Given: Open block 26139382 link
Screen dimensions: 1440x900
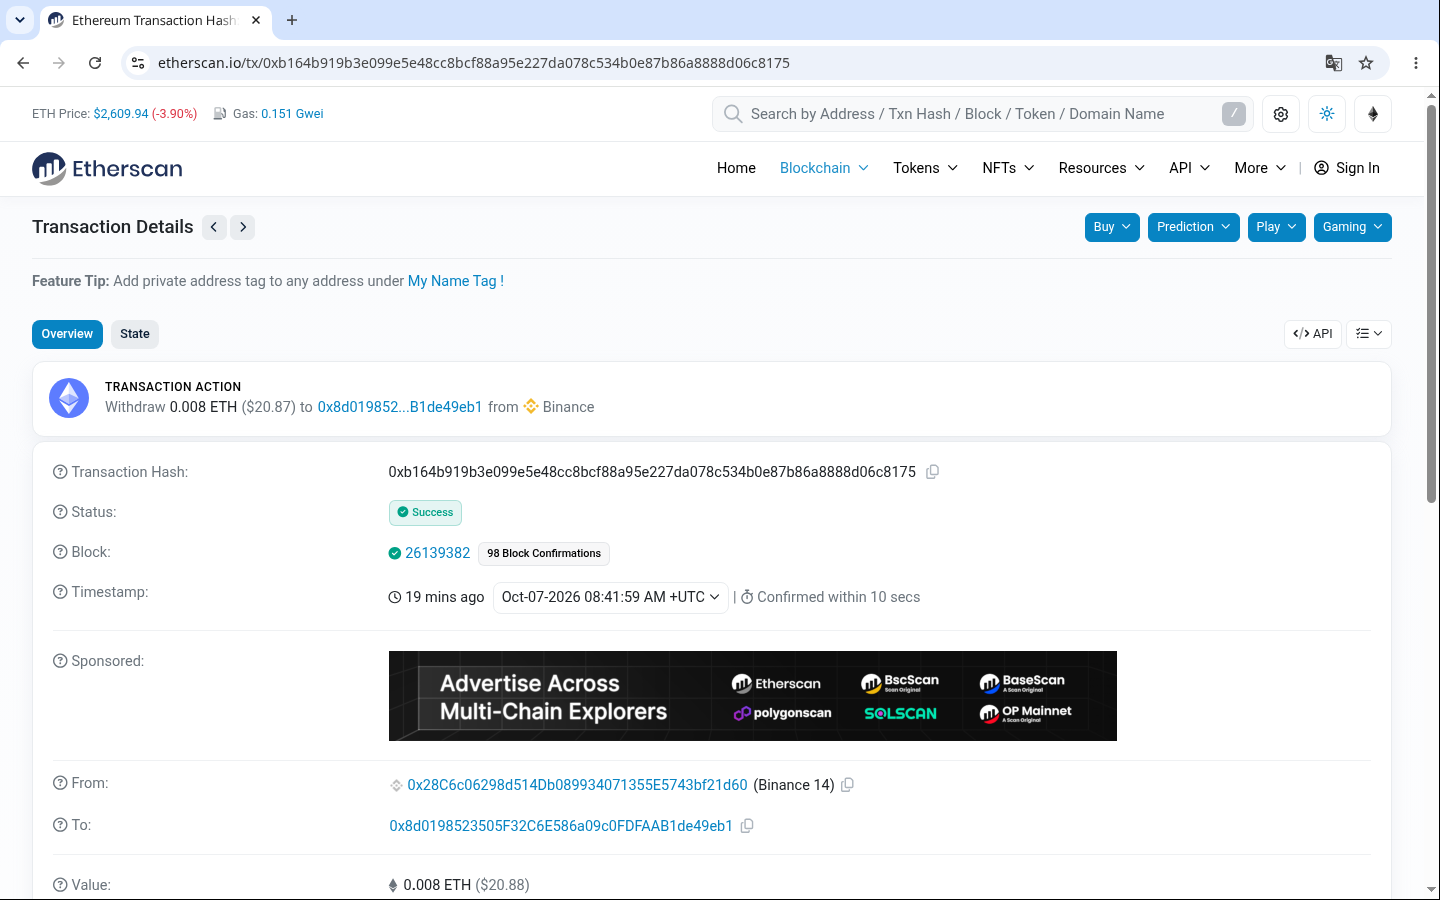Looking at the screenshot, I should 437,553.
